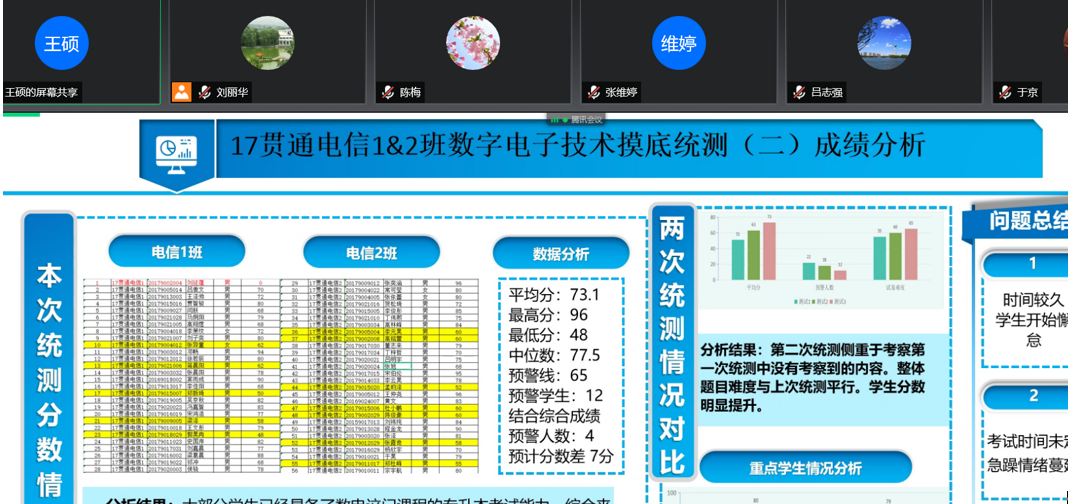Click the 王硕的屏幕共享 label
Viewport: 1071px width, 504px height.
(42, 92)
